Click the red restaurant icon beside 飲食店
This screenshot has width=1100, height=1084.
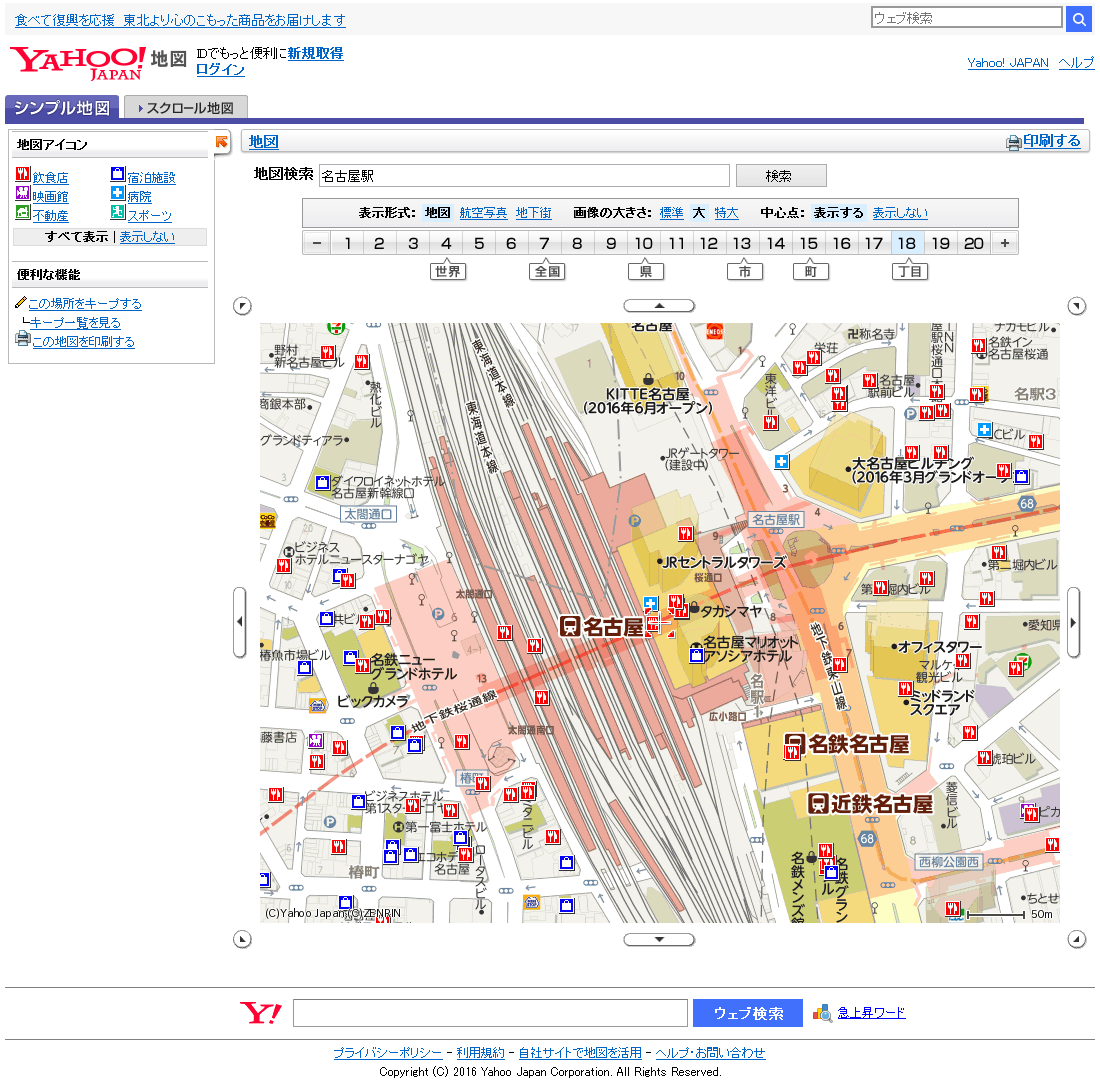22,175
